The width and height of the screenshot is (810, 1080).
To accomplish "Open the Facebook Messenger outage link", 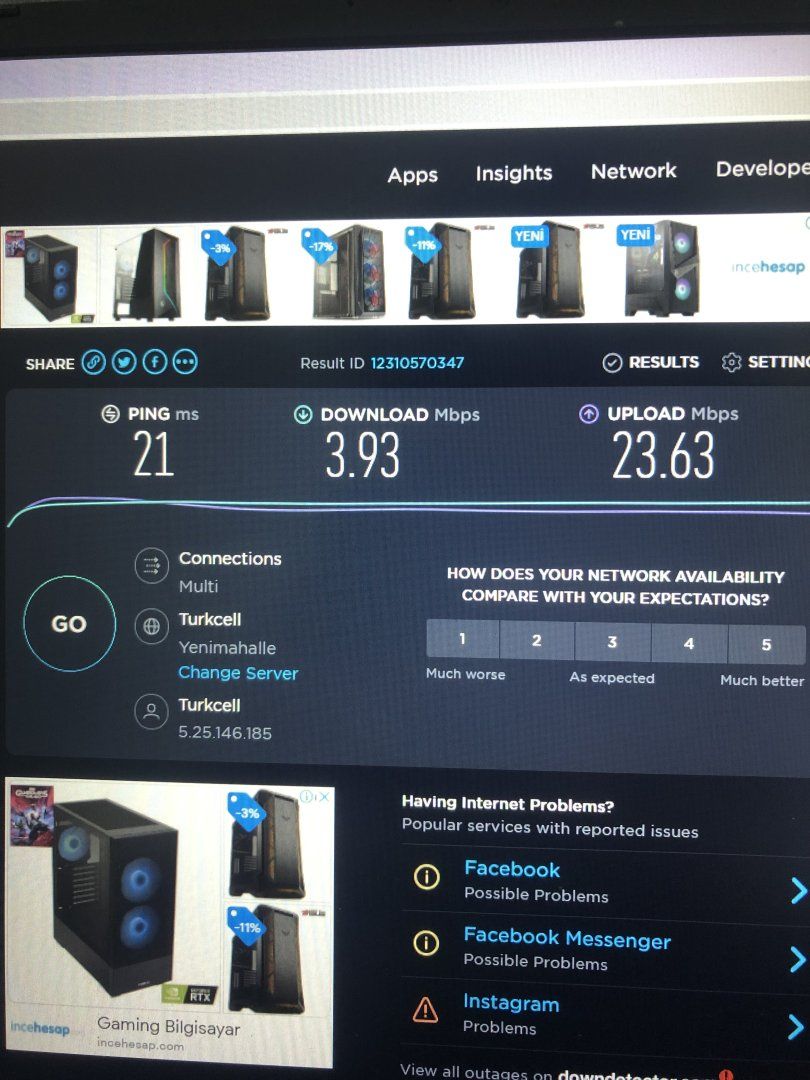I will [568, 937].
